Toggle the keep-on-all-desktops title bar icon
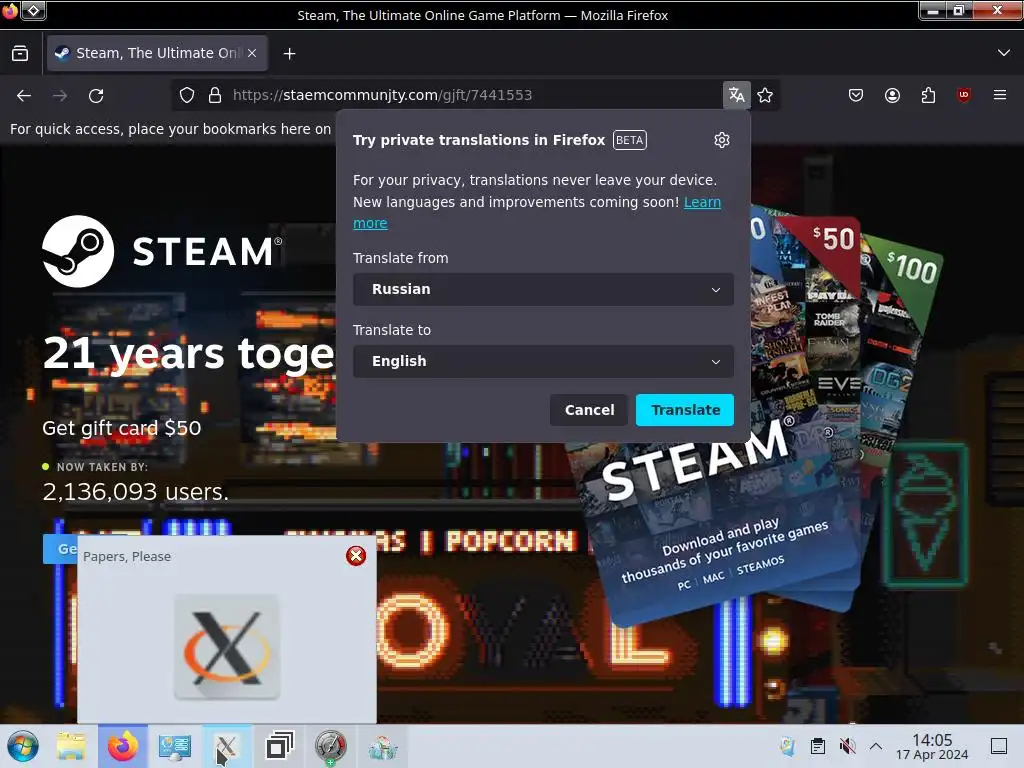The height and width of the screenshot is (768, 1024). point(34,11)
